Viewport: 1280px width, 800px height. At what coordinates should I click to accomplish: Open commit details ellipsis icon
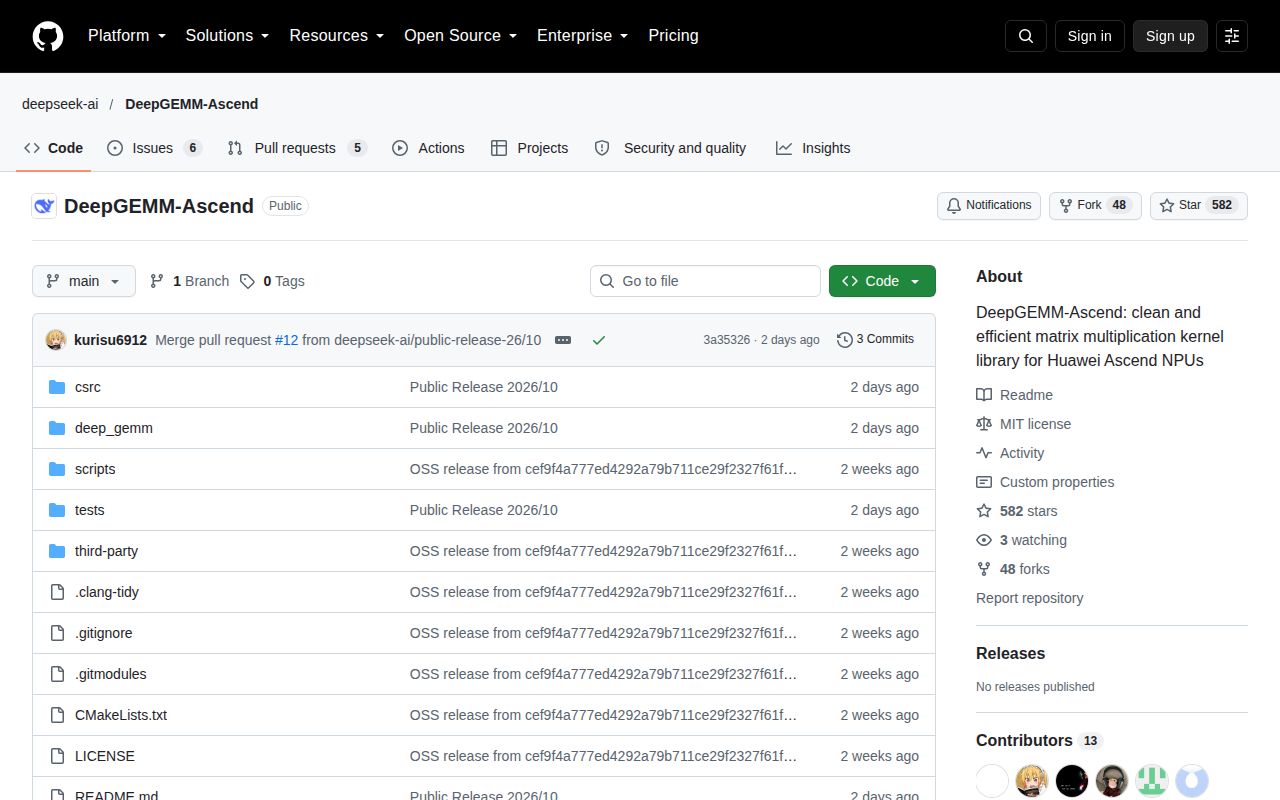pos(563,340)
